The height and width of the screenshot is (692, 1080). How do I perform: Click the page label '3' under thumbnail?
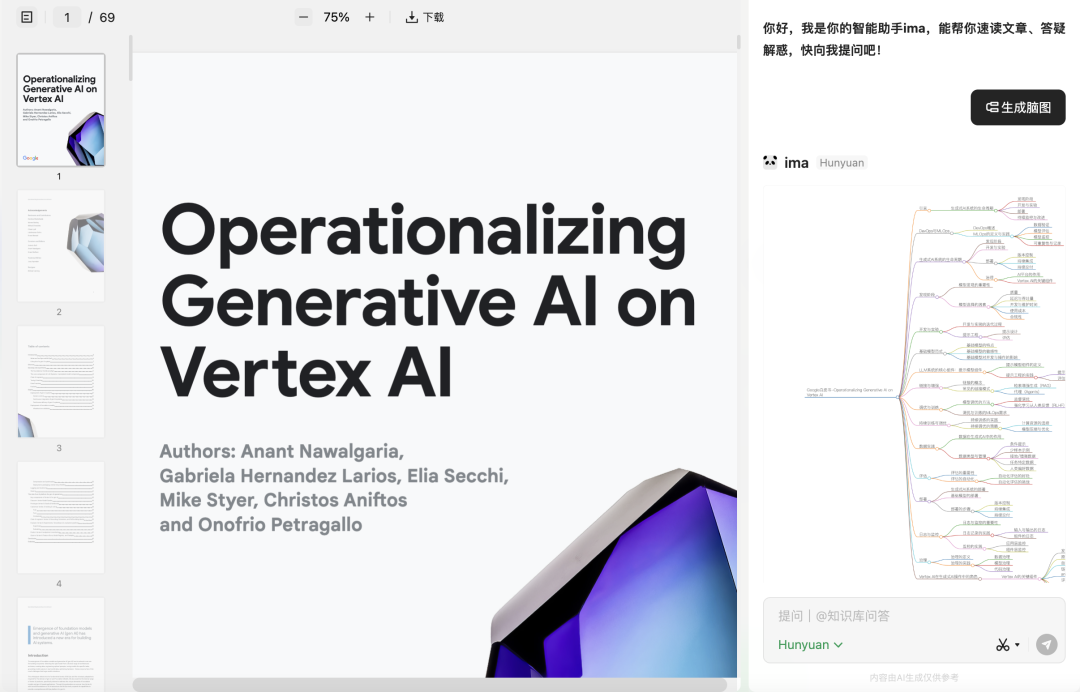coord(59,448)
